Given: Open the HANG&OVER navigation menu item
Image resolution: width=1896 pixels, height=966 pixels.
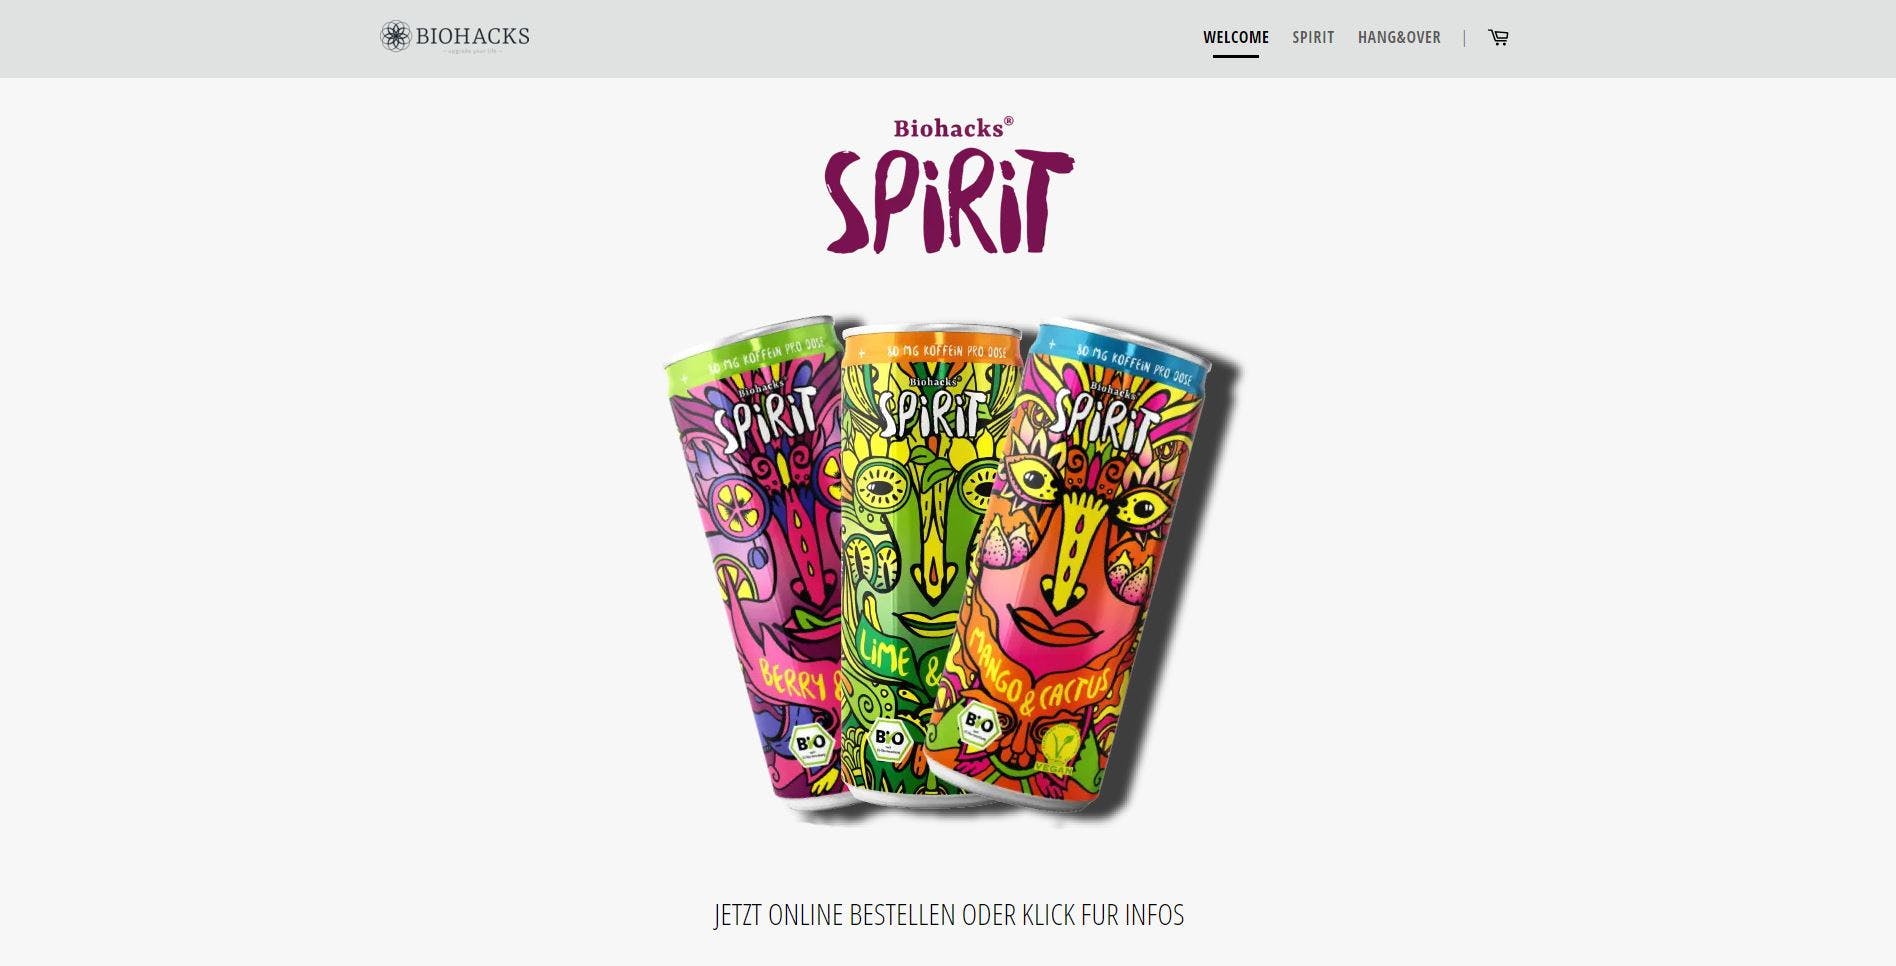Looking at the screenshot, I should 1399,37.
